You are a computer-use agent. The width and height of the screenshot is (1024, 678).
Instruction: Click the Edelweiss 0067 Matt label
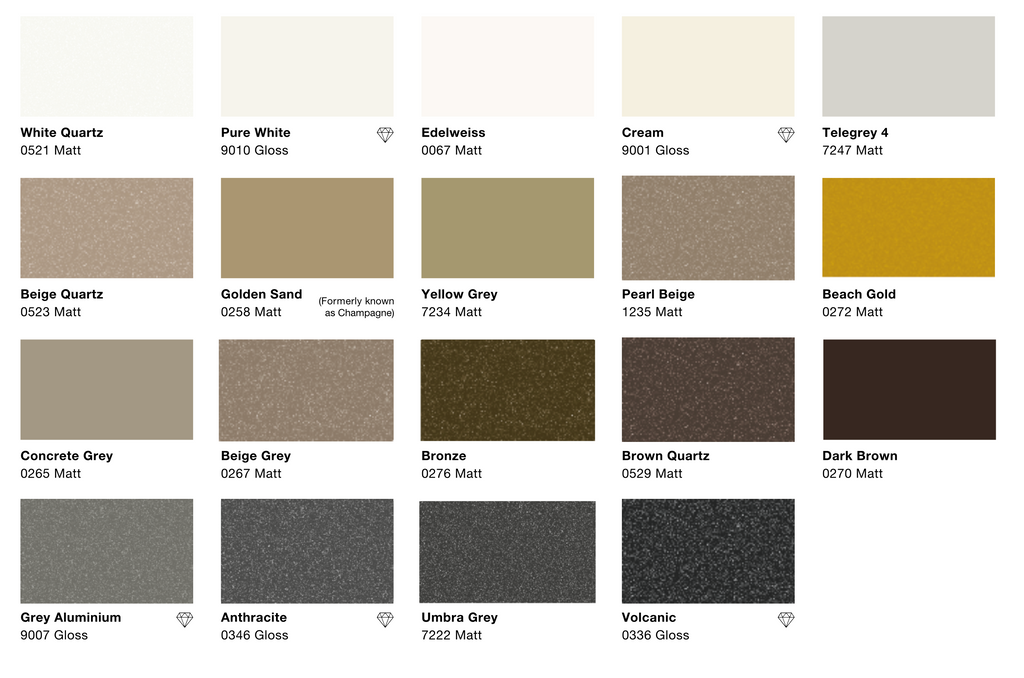(x=453, y=141)
